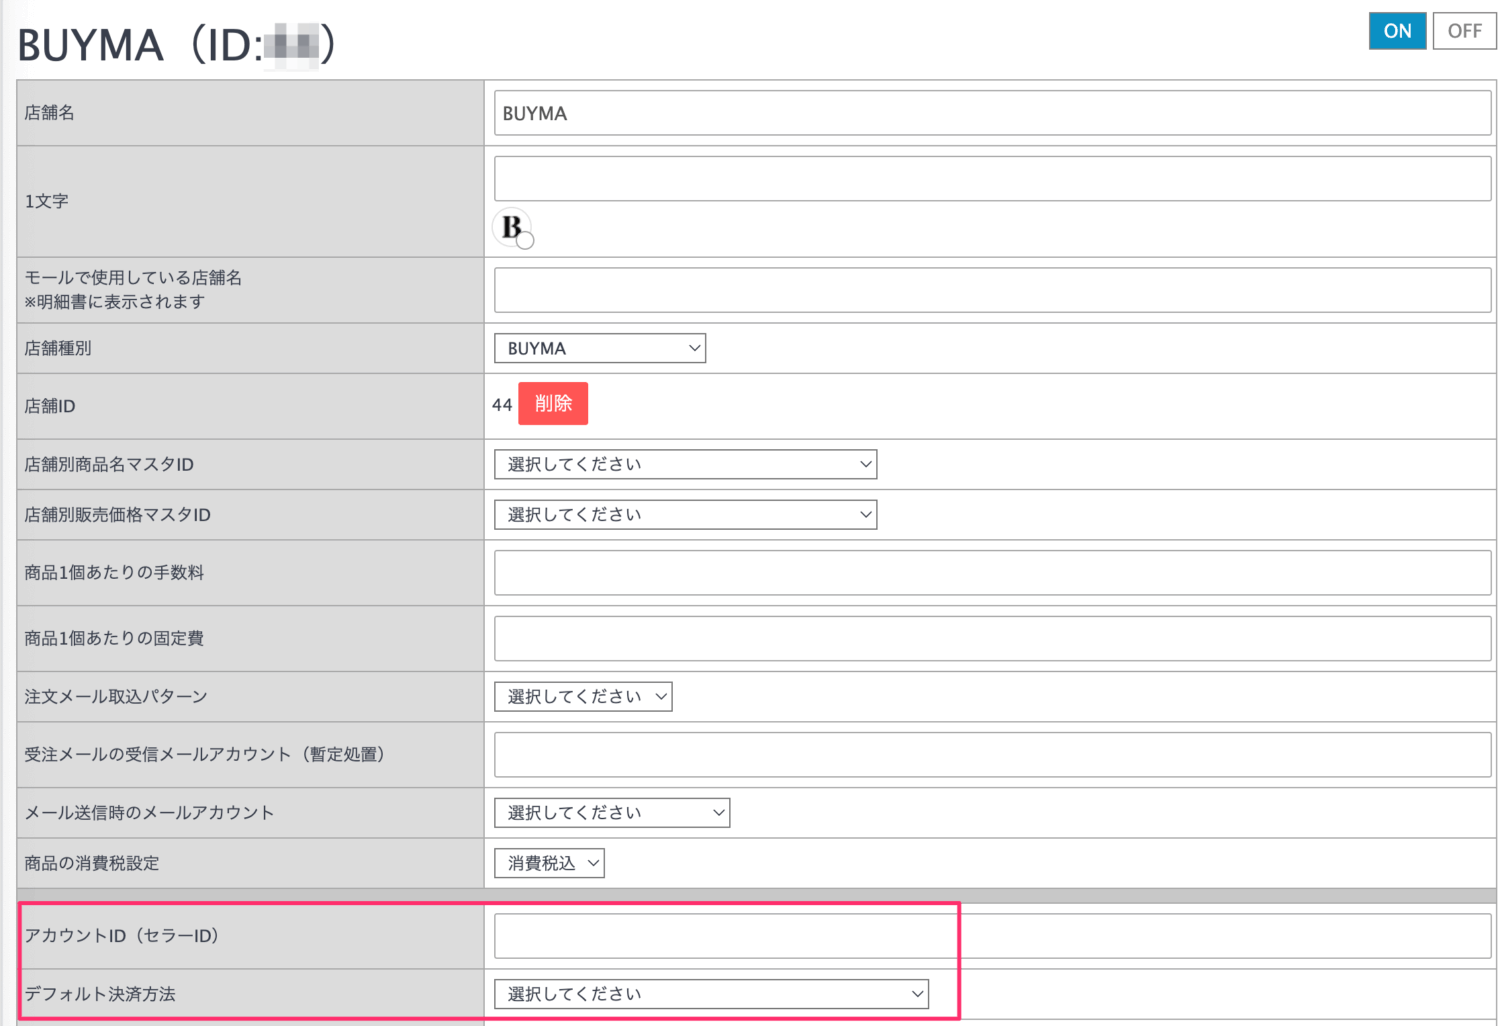Open the 店舗種別 BUYMA dropdown
The width and height of the screenshot is (1500, 1026).
600,348
